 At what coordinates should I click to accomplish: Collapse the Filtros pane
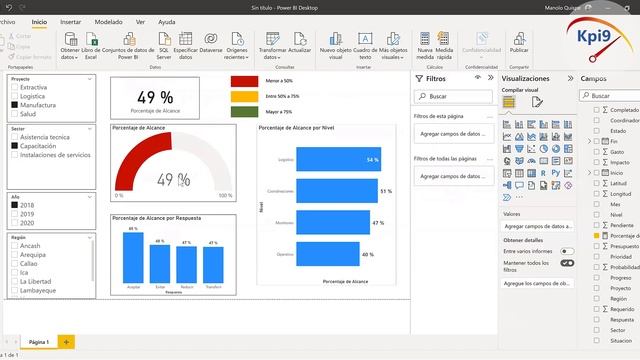[491, 78]
